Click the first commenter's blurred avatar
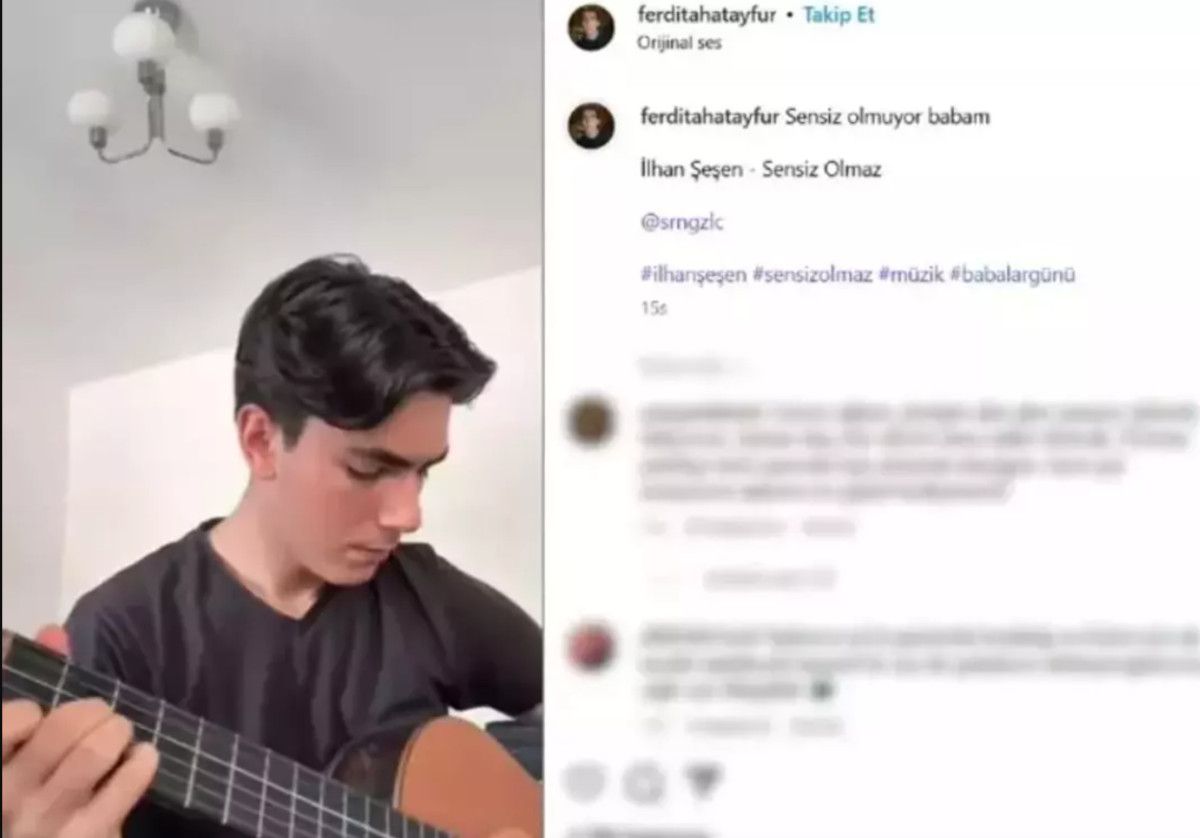Image resolution: width=1200 pixels, height=838 pixels. pyautogui.click(x=591, y=421)
